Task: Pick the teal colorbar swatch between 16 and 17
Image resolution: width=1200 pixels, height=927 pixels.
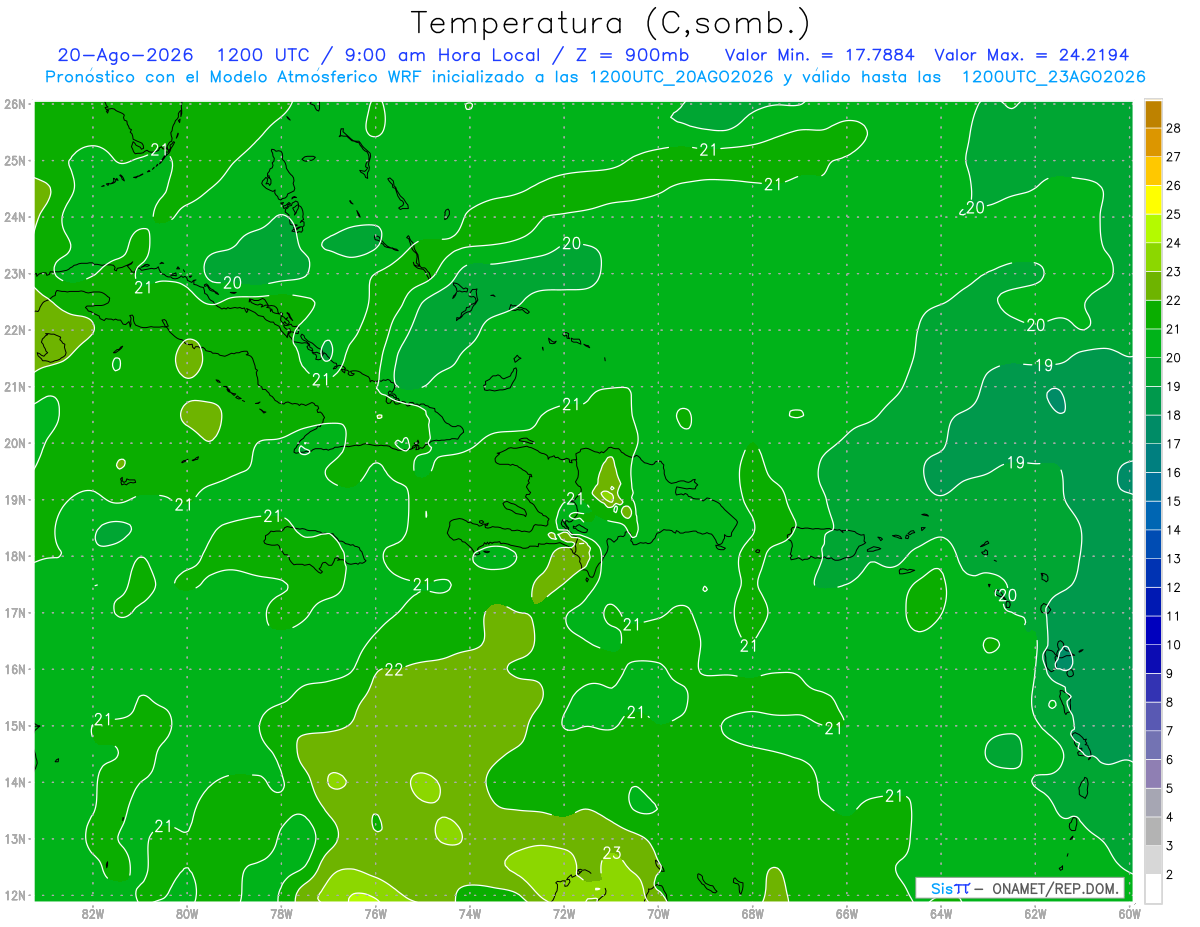Action: click(1153, 458)
